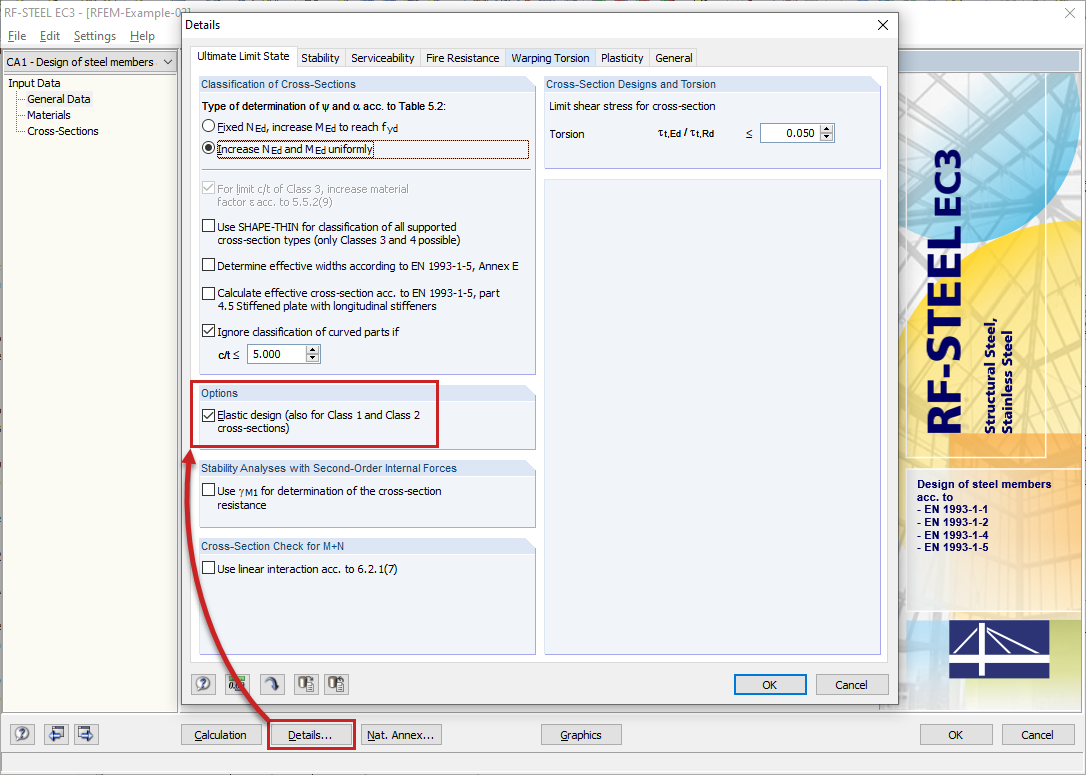Open the Edit menu

(49, 36)
